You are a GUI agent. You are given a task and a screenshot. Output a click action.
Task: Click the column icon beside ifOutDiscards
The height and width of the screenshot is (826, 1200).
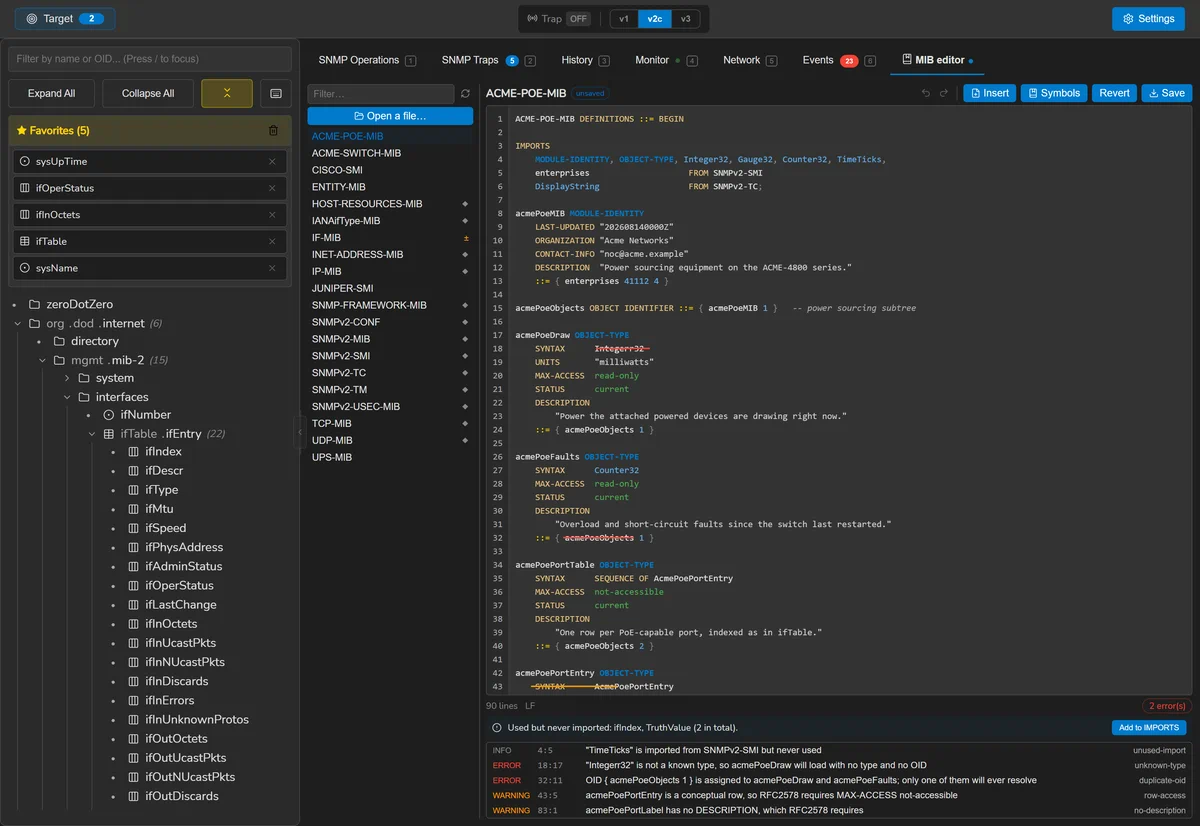click(133, 796)
